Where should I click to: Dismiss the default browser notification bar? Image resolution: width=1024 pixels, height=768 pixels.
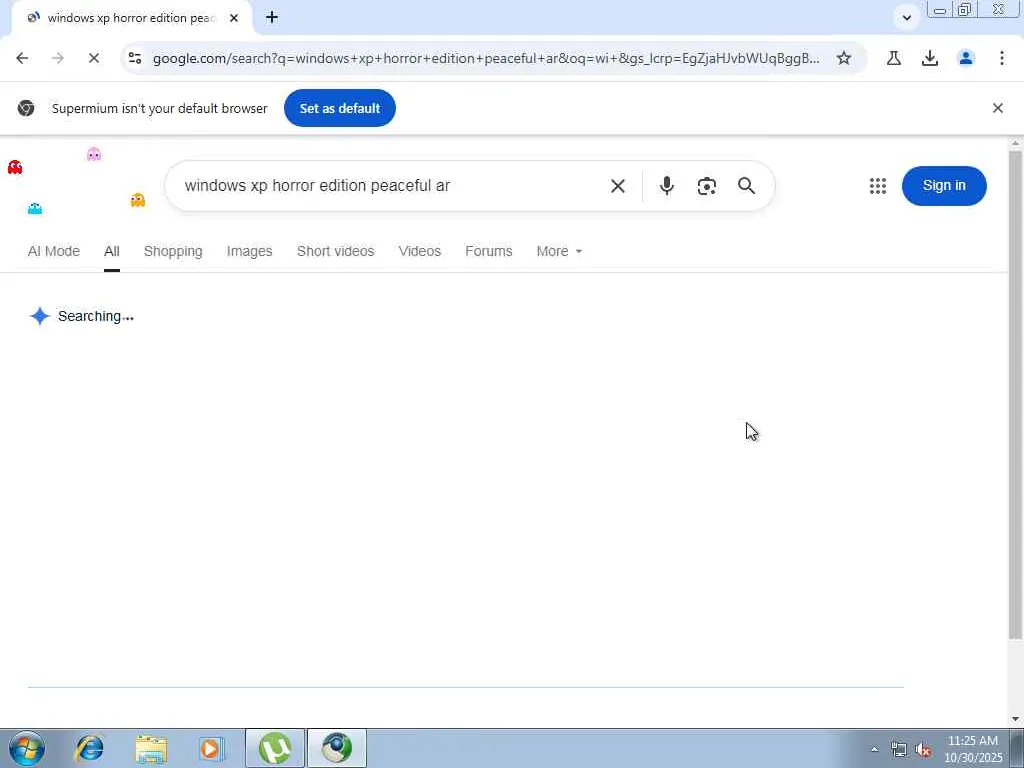998,108
